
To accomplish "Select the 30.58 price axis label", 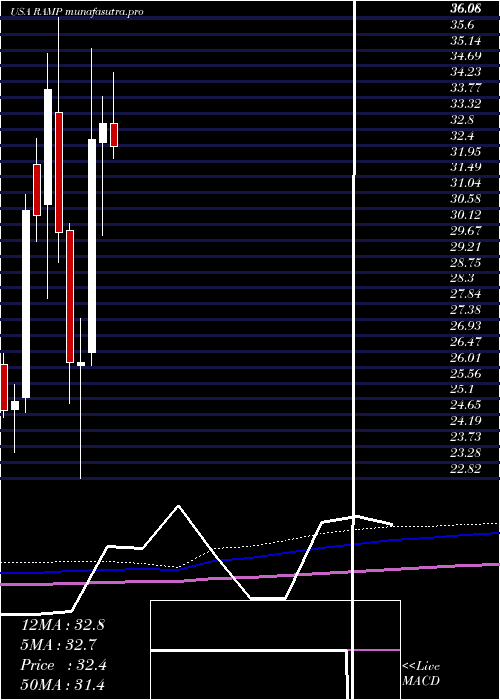I will (466, 199).
